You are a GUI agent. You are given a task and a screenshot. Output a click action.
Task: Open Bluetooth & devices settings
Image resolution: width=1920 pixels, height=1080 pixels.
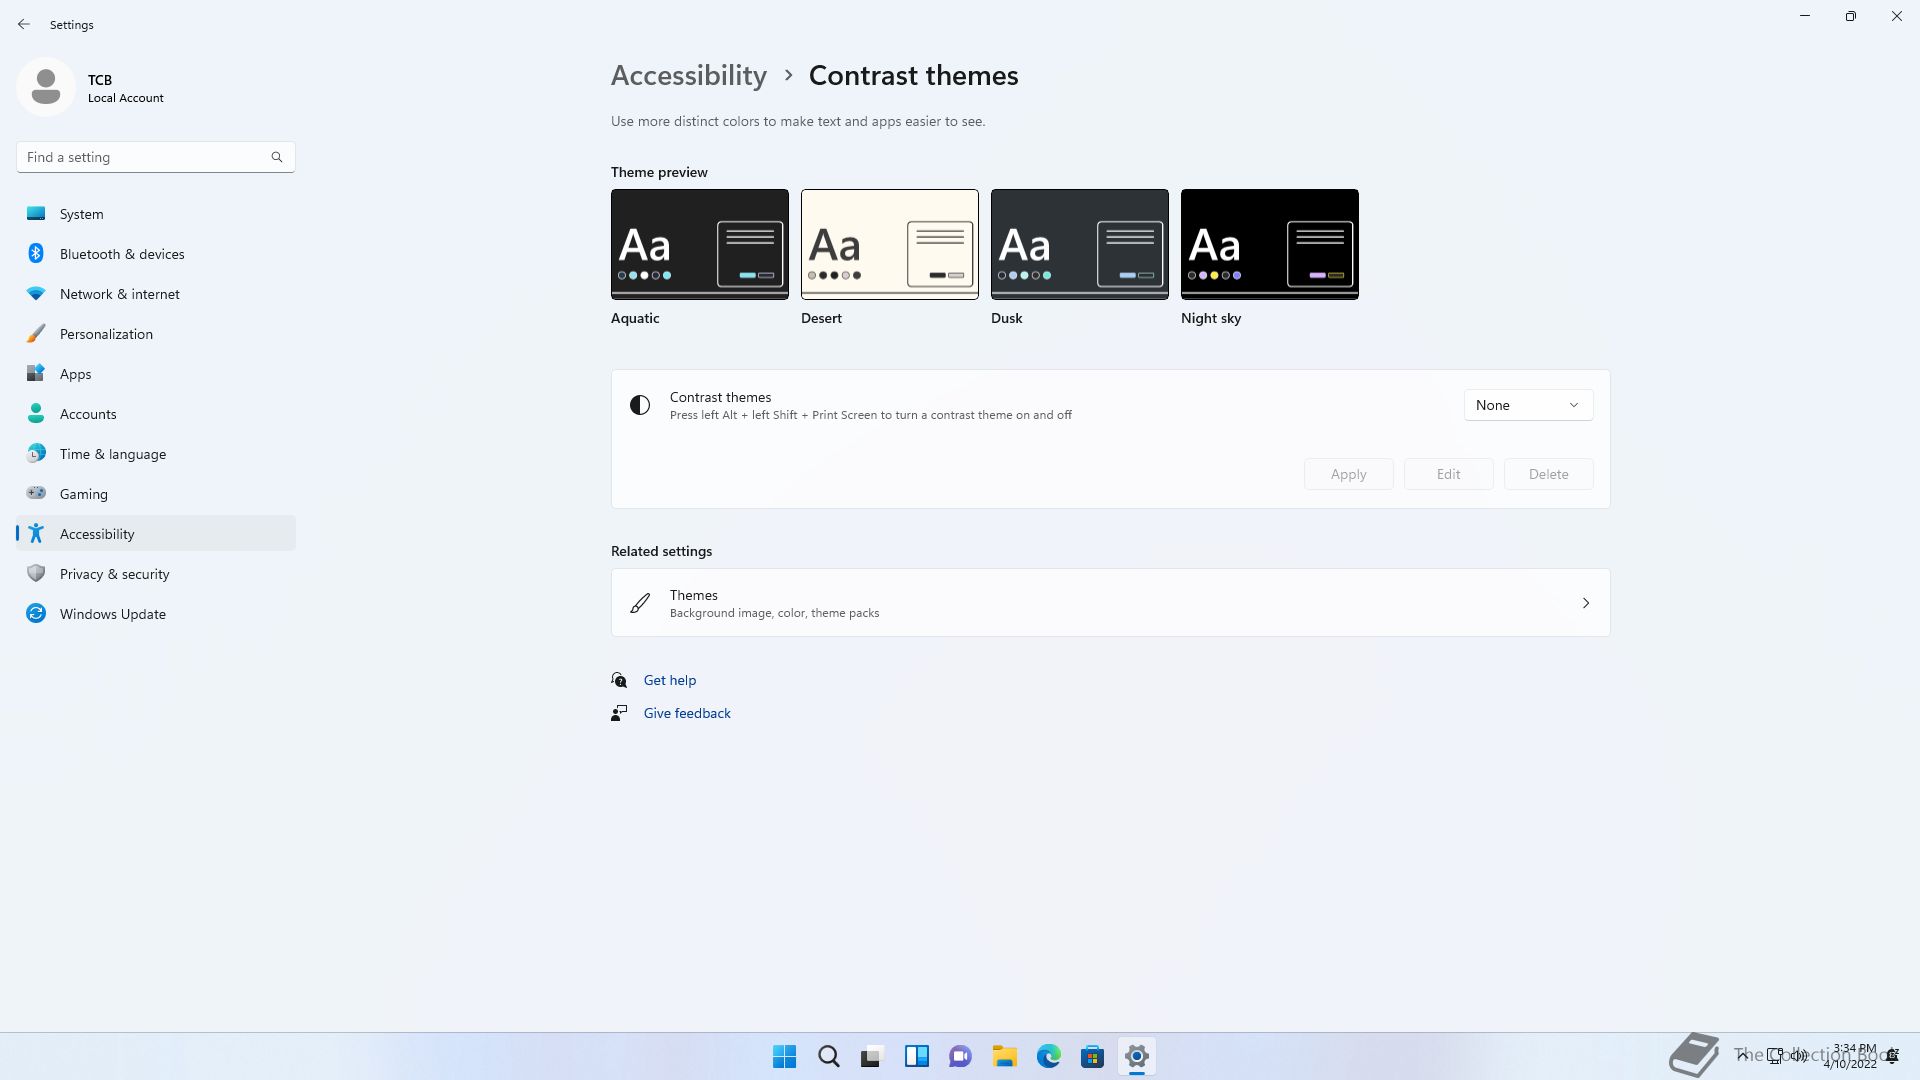click(122, 254)
